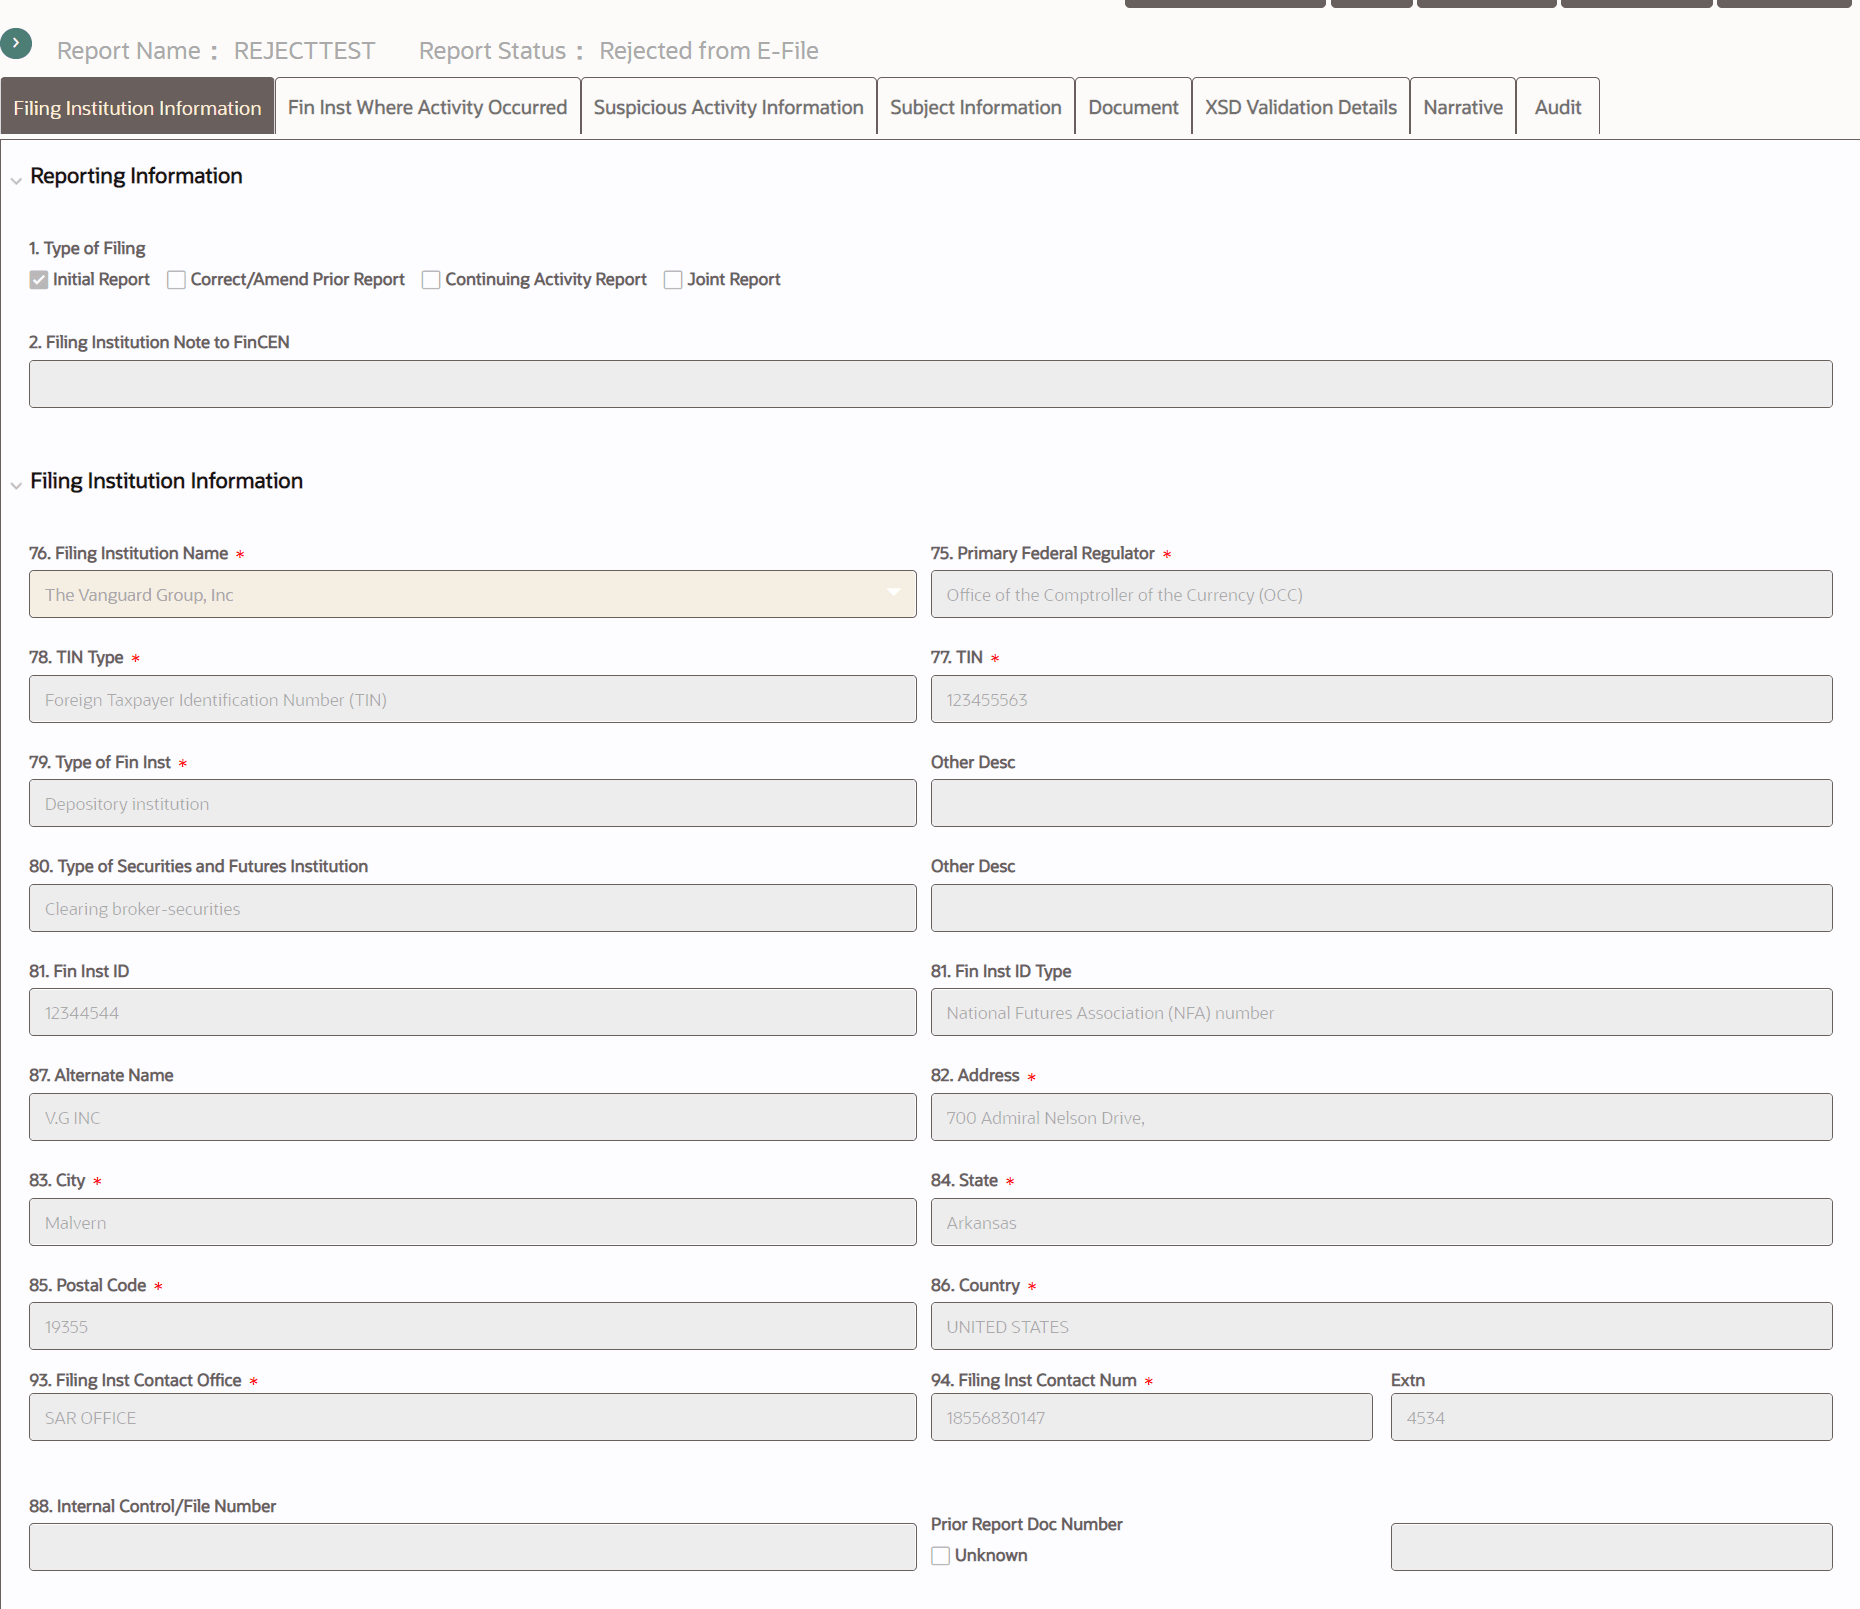Open Primary Federal Regulator field
This screenshot has width=1860, height=1609.
pyautogui.click(x=1382, y=594)
